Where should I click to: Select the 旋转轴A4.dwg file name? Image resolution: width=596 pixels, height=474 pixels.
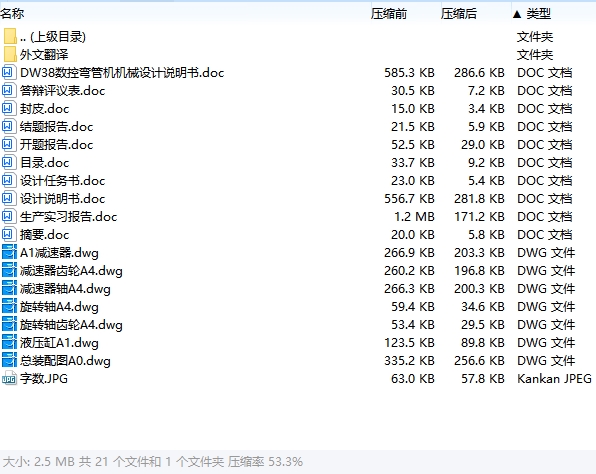(x=59, y=307)
